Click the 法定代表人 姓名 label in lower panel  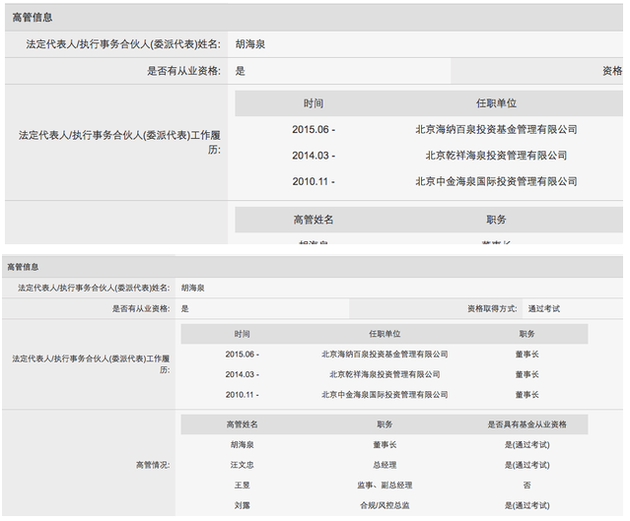94,288
